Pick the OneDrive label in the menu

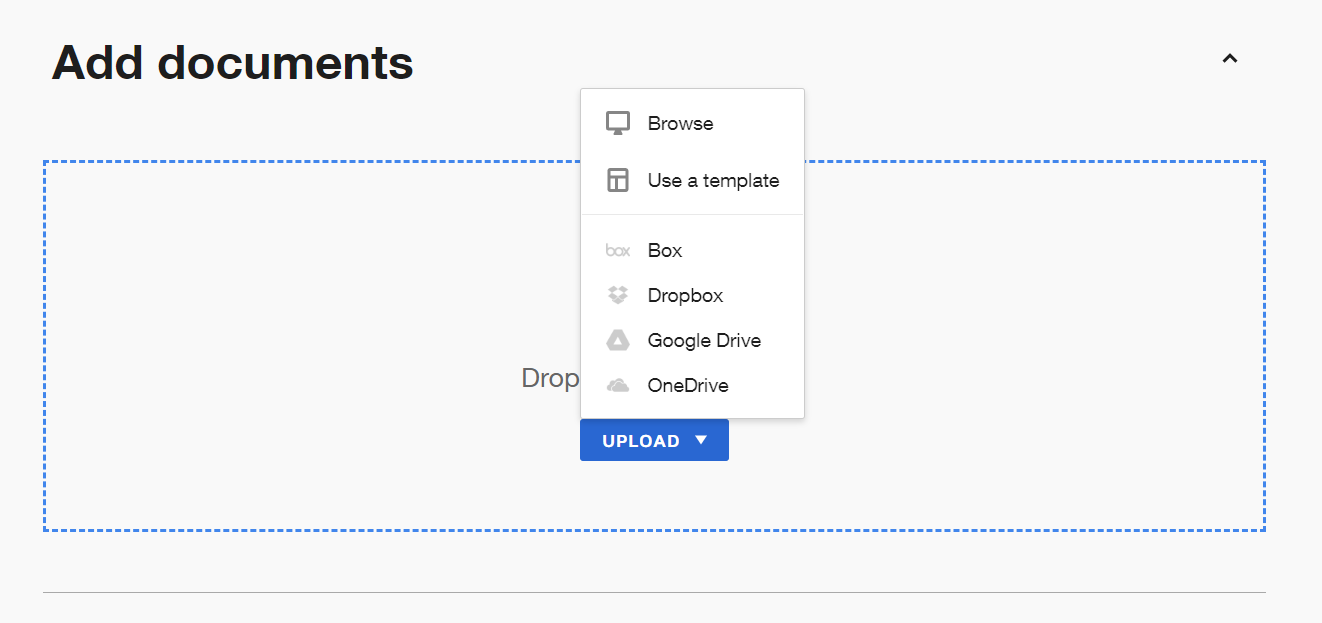[688, 386]
